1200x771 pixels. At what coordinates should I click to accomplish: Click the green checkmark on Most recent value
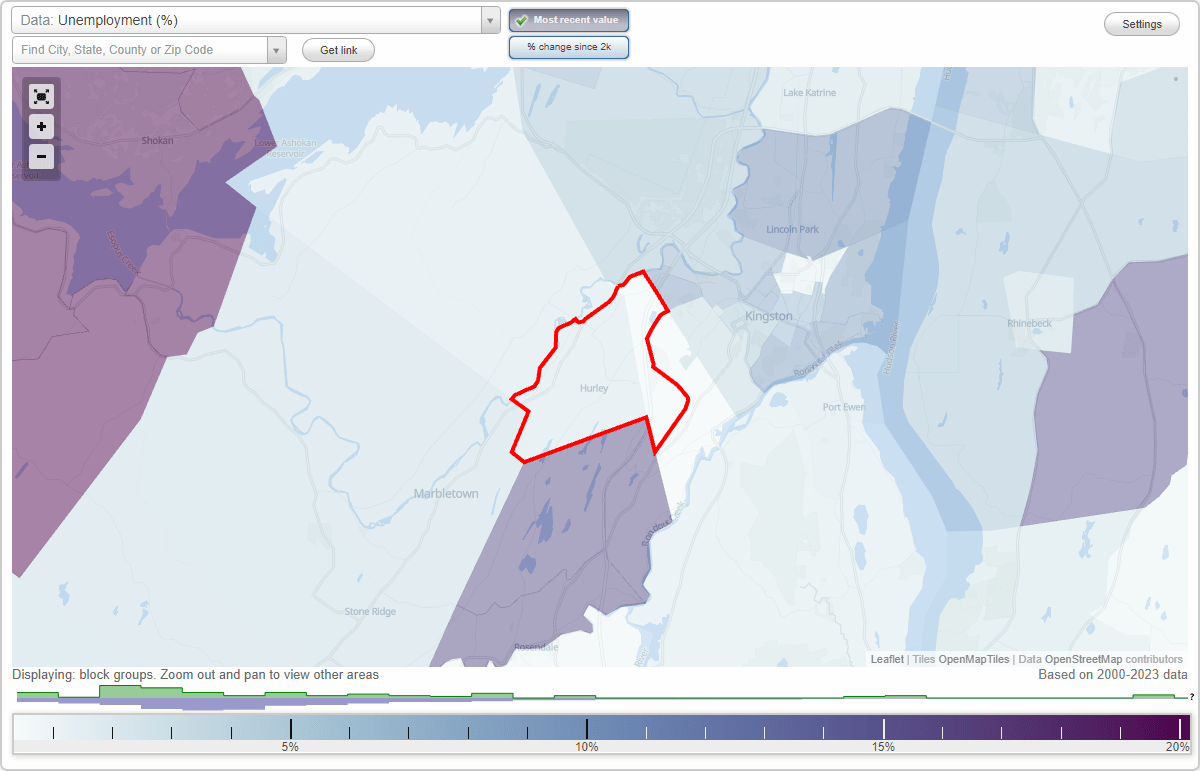tap(519, 20)
